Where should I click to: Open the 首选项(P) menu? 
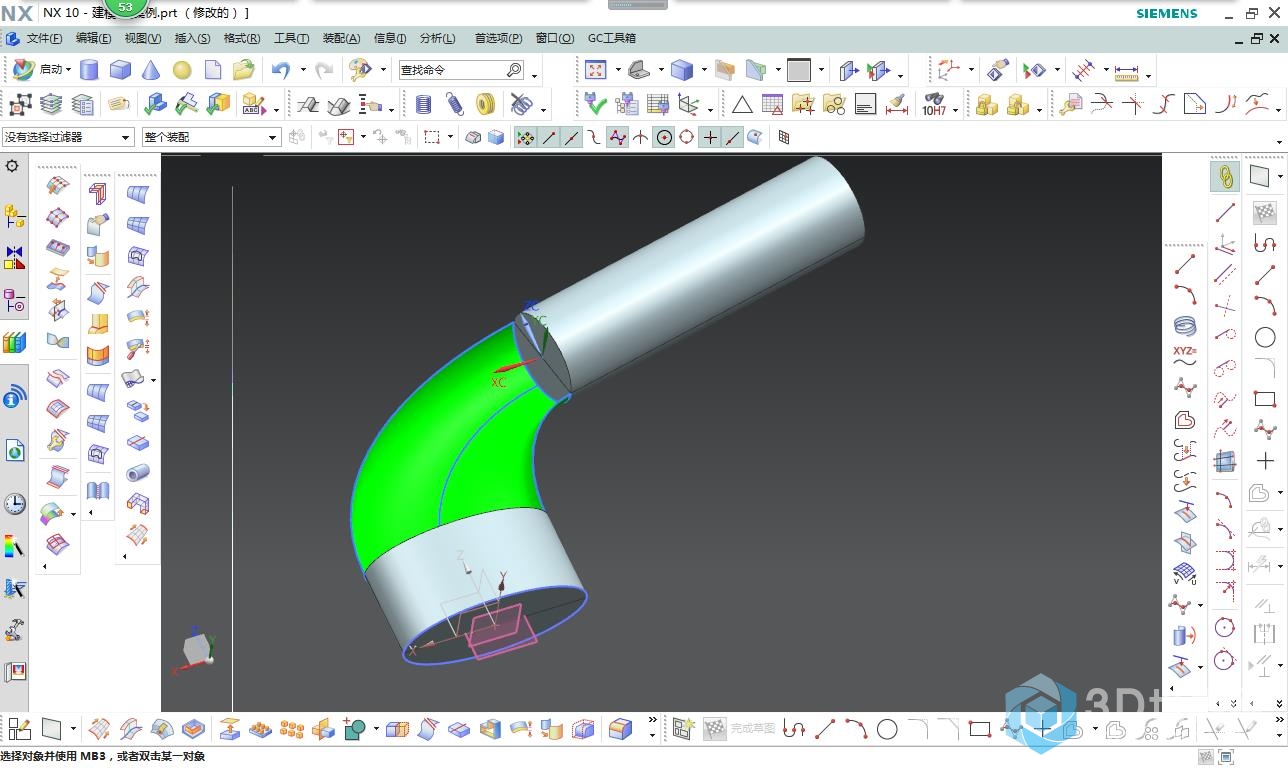[498, 38]
